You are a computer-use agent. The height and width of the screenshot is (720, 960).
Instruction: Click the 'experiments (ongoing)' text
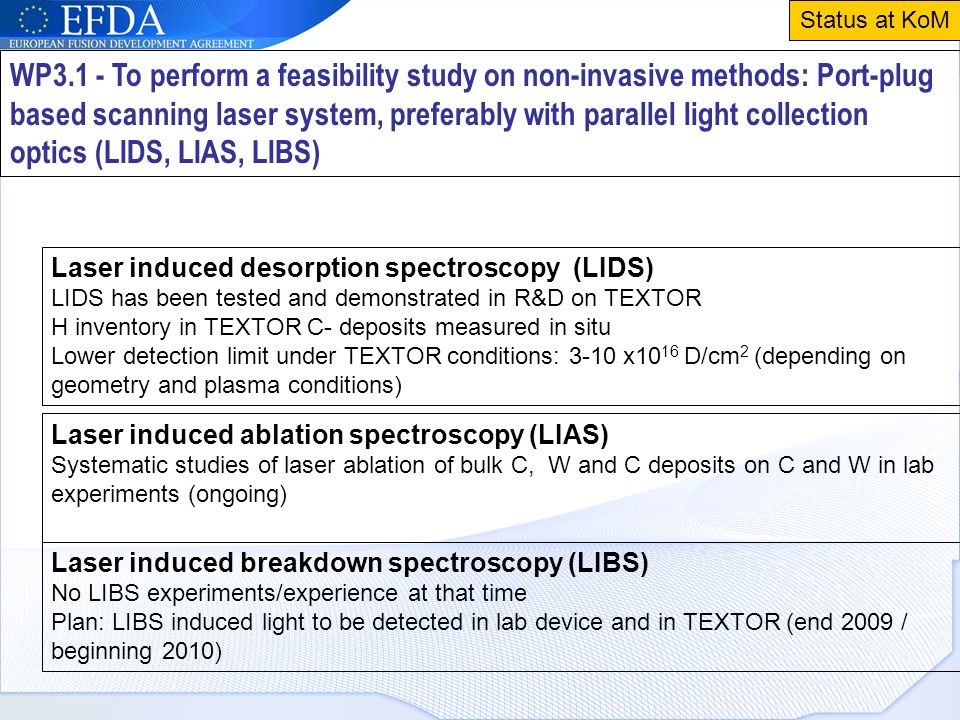[169, 495]
